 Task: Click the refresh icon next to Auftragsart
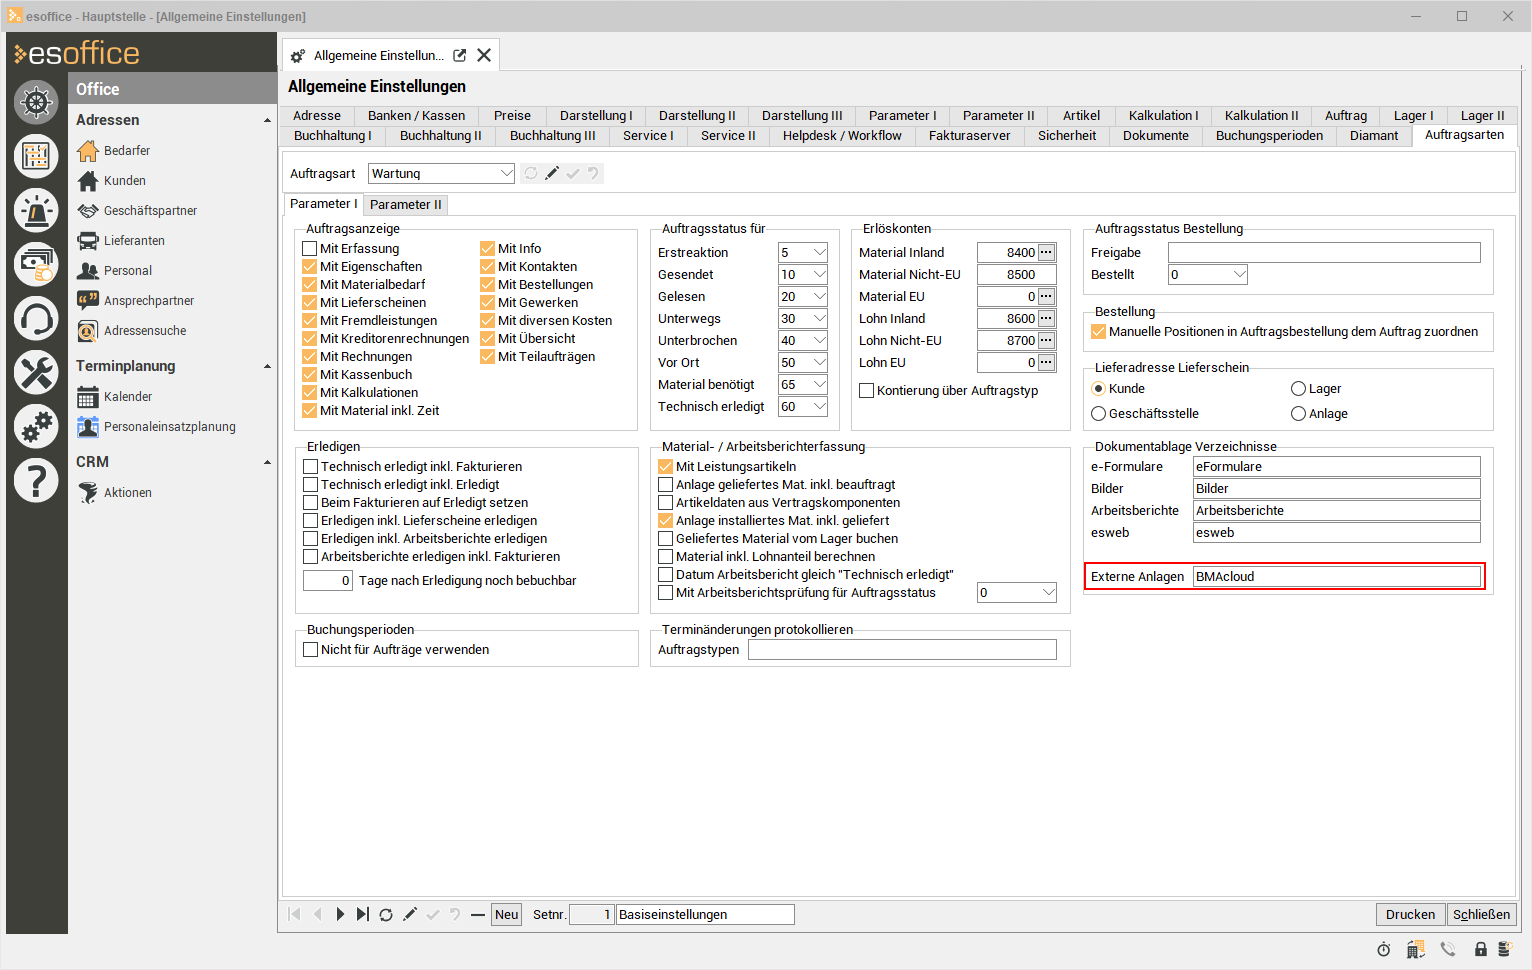point(531,174)
